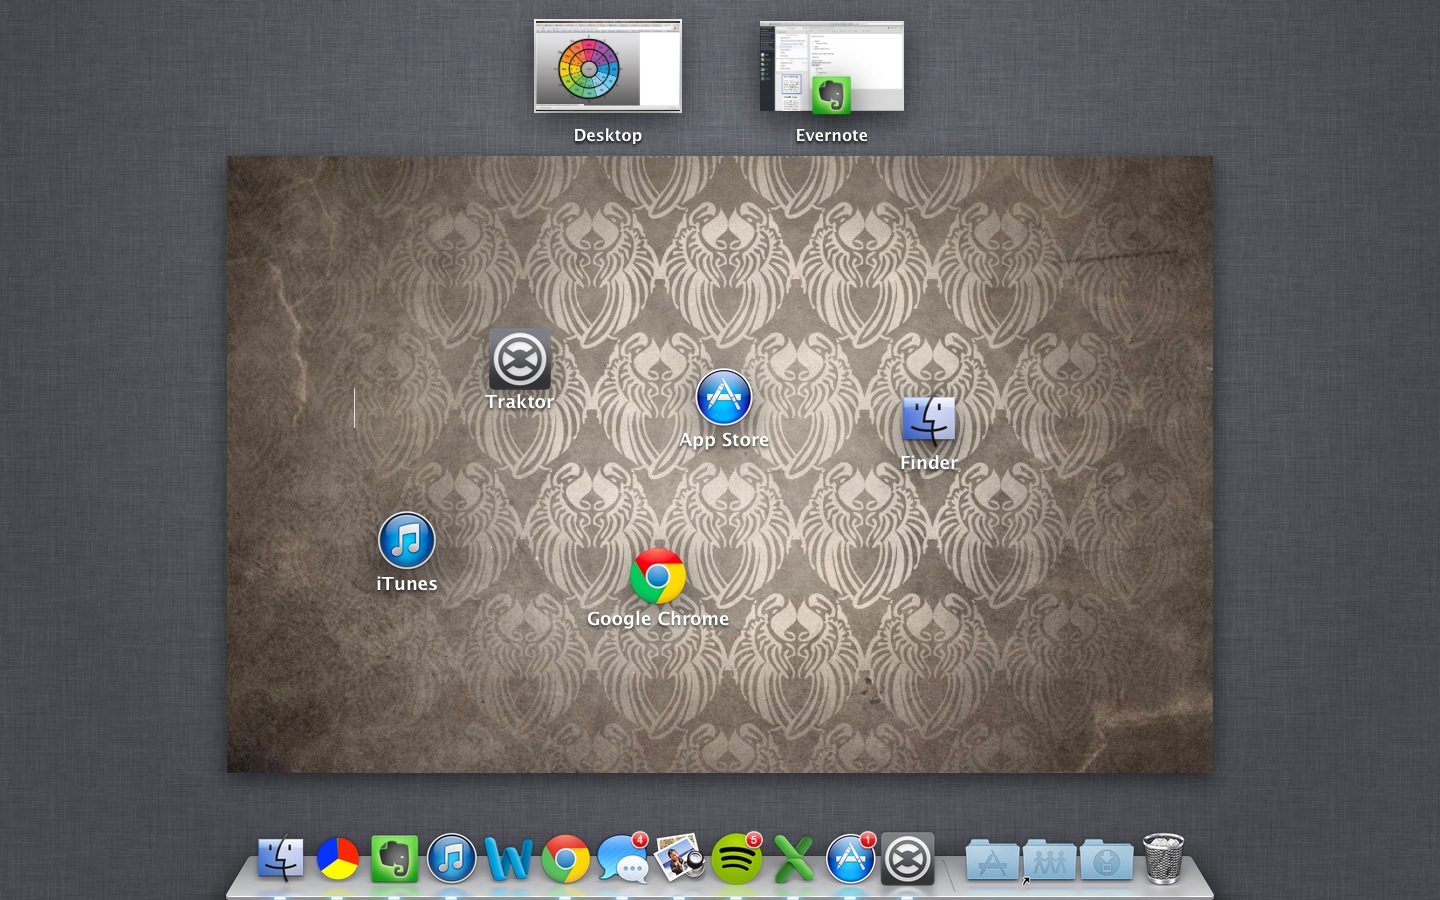Click the "Google Chrome" label in Mission Control
Screen dimensions: 1440x900
(x=658, y=619)
